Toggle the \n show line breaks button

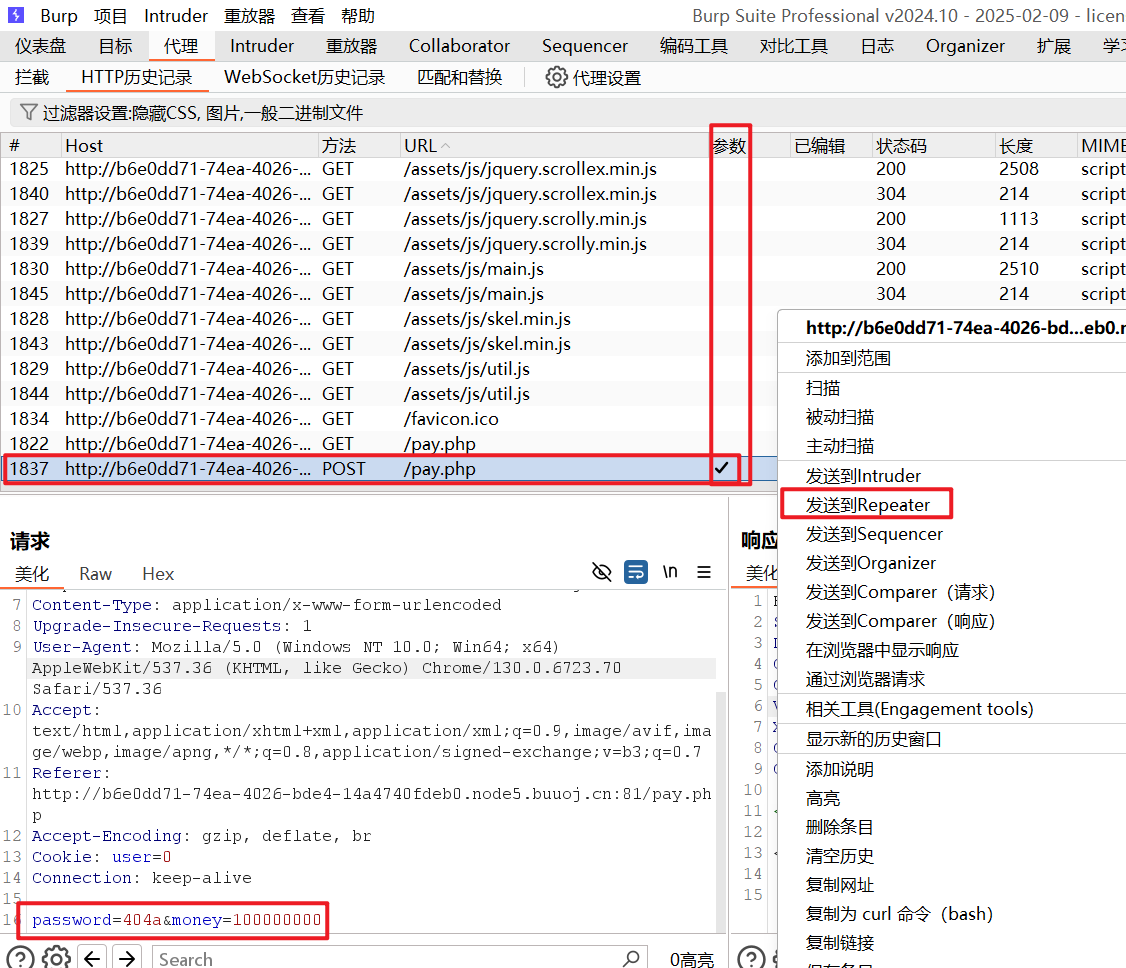pyautogui.click(x=670, y=572)
